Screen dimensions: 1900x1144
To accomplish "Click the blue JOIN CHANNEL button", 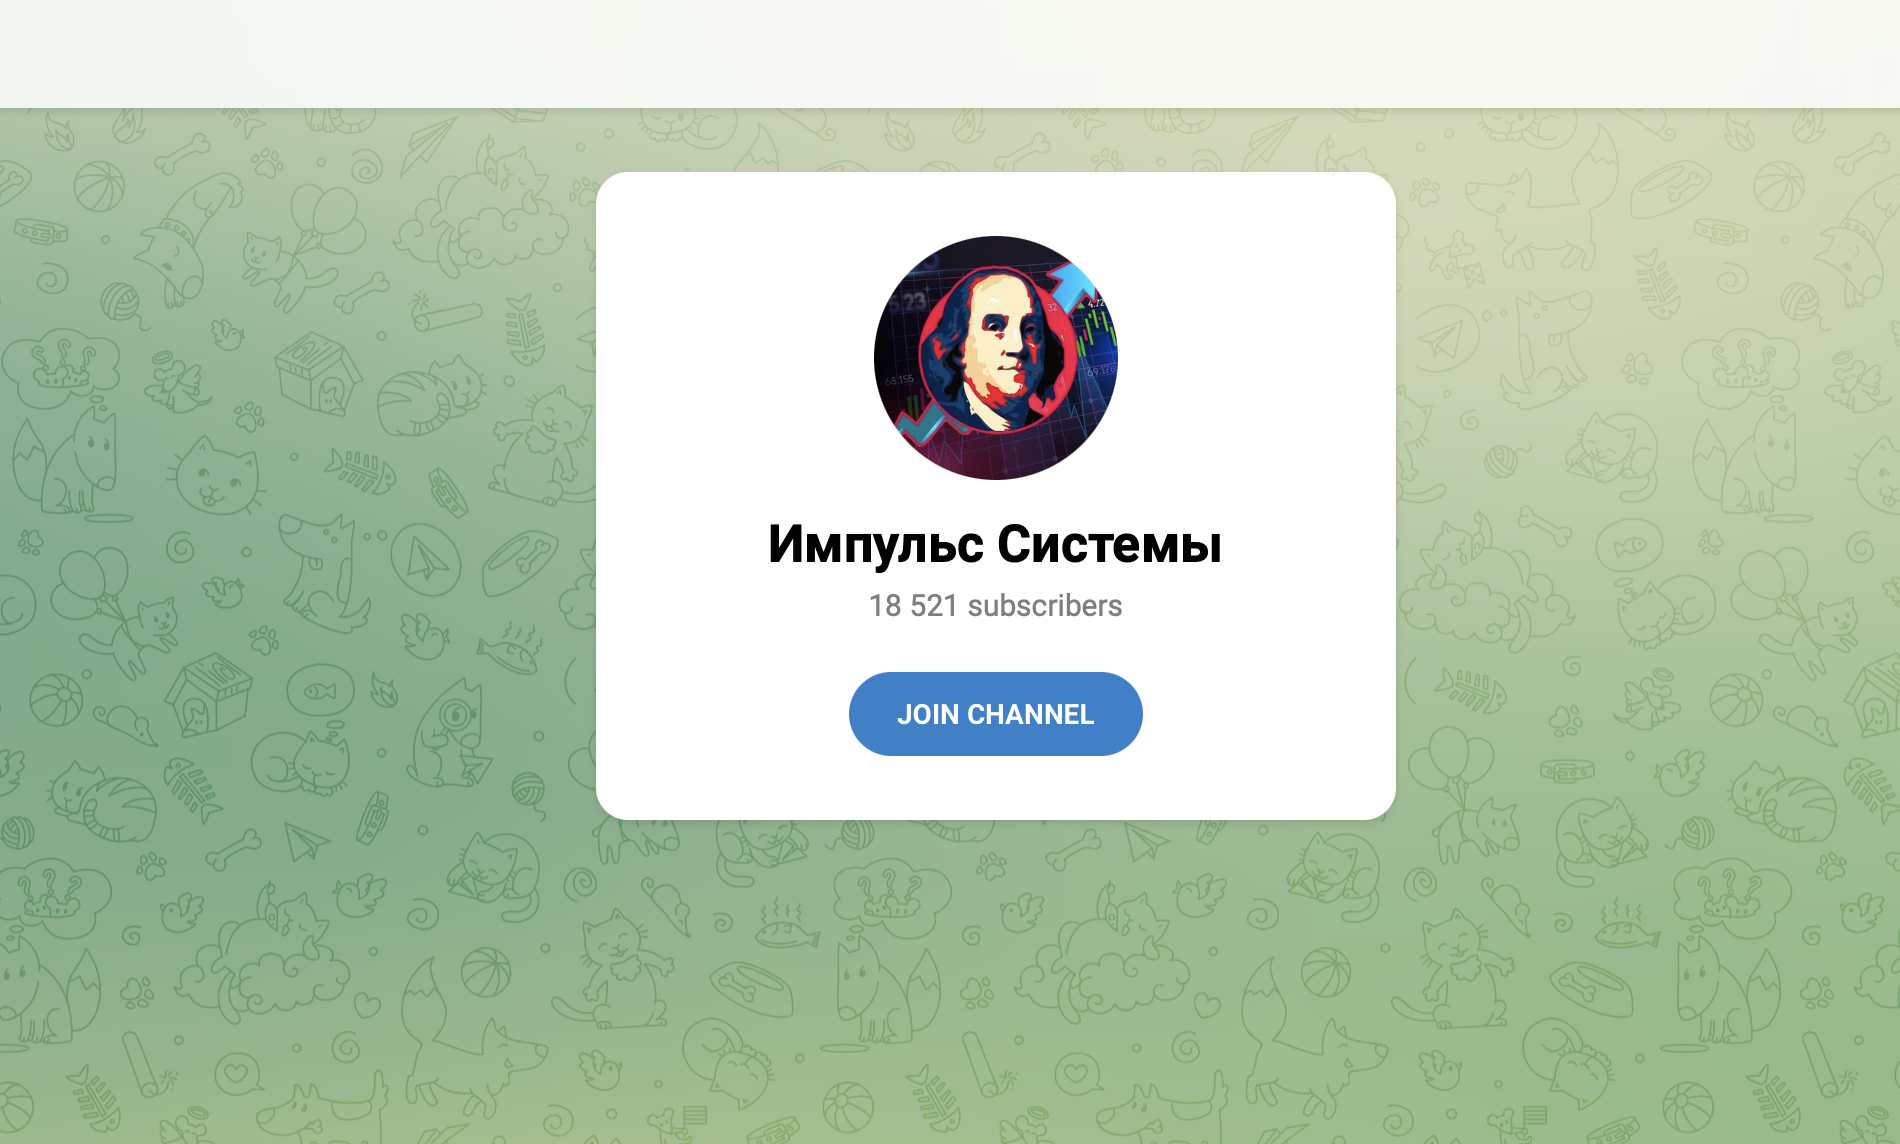I will point(995,714).
